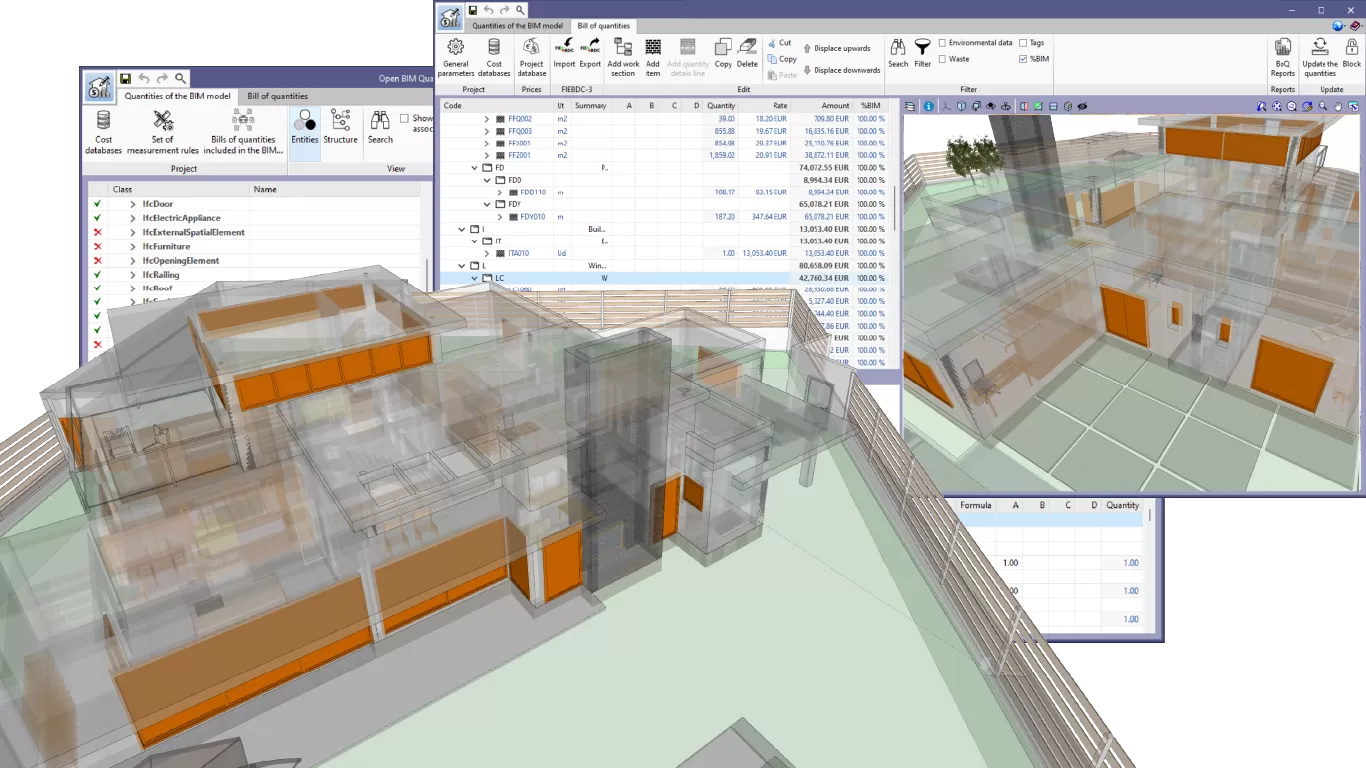
Task: Import a FIEBDC-3 file
Action: point(564,55)
